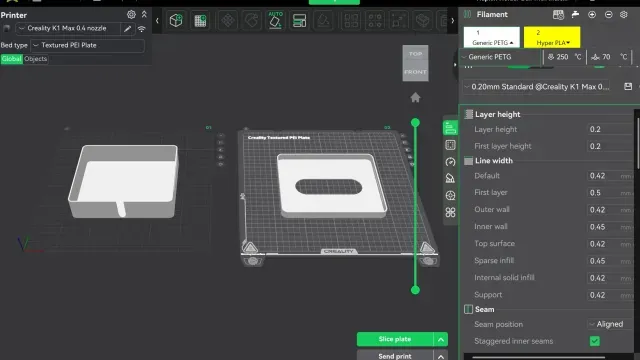Click the Add model cube icon
The width and height of the screenshot is (640, 360).
176,20
